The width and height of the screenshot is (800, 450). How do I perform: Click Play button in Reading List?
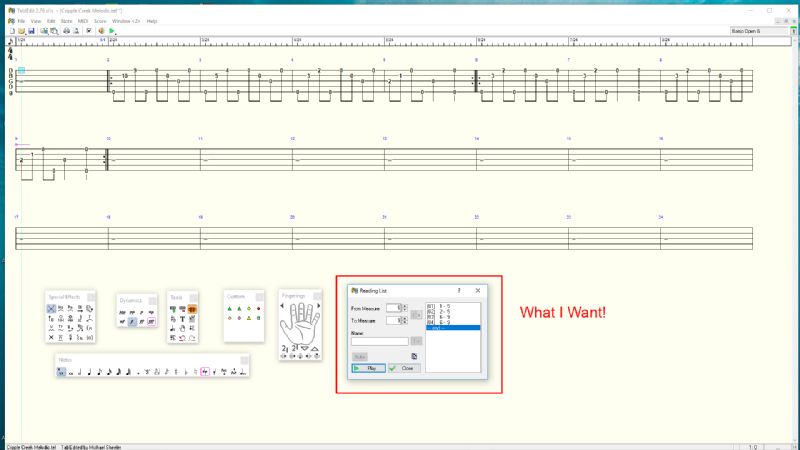click(x=368, y=368)
